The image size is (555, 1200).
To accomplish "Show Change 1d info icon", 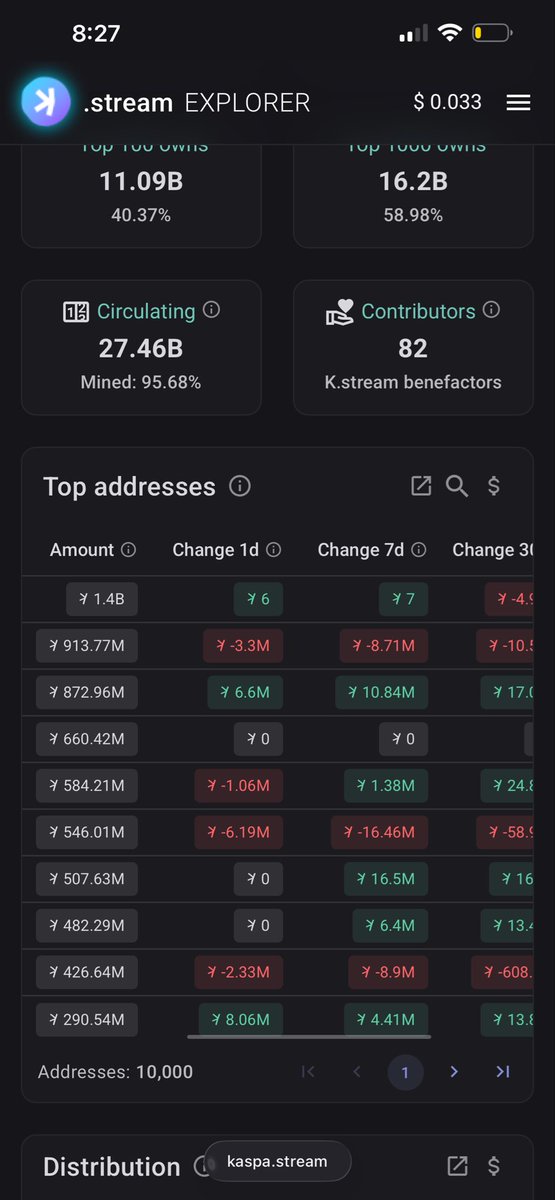I will (274, 549).
